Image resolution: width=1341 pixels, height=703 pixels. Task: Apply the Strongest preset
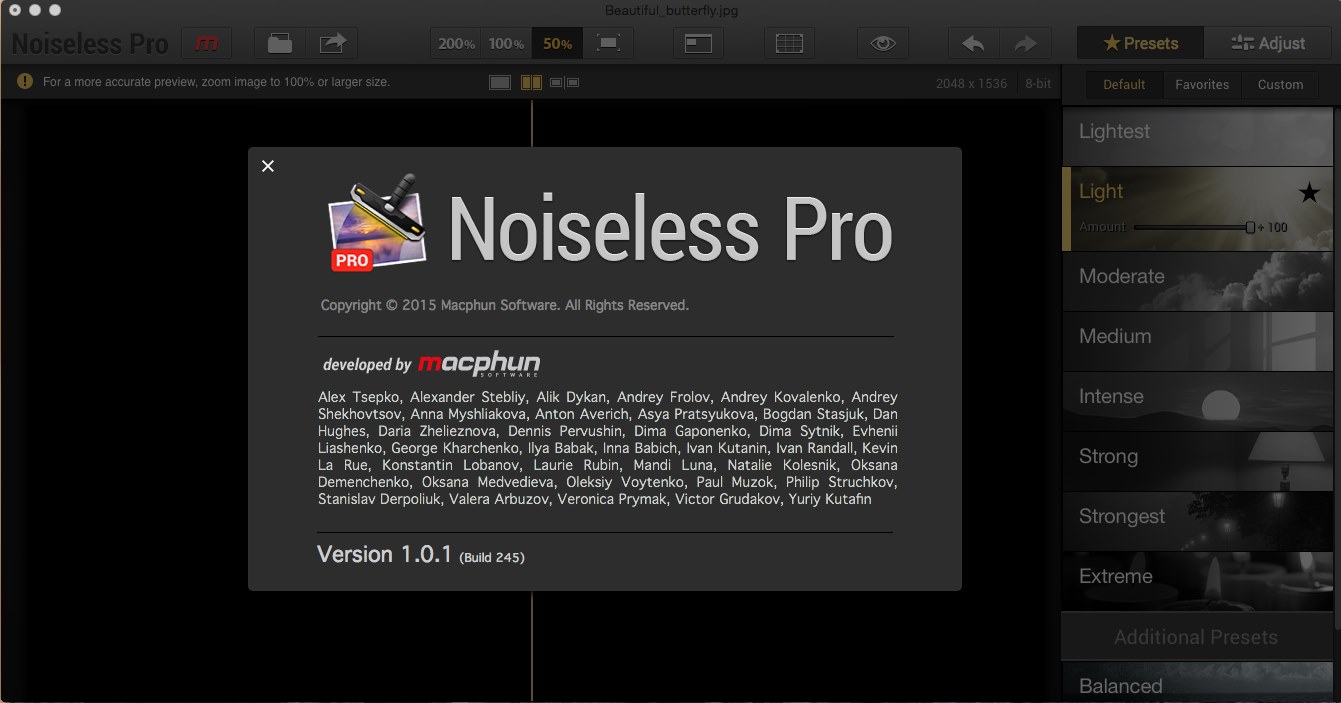1197,521
